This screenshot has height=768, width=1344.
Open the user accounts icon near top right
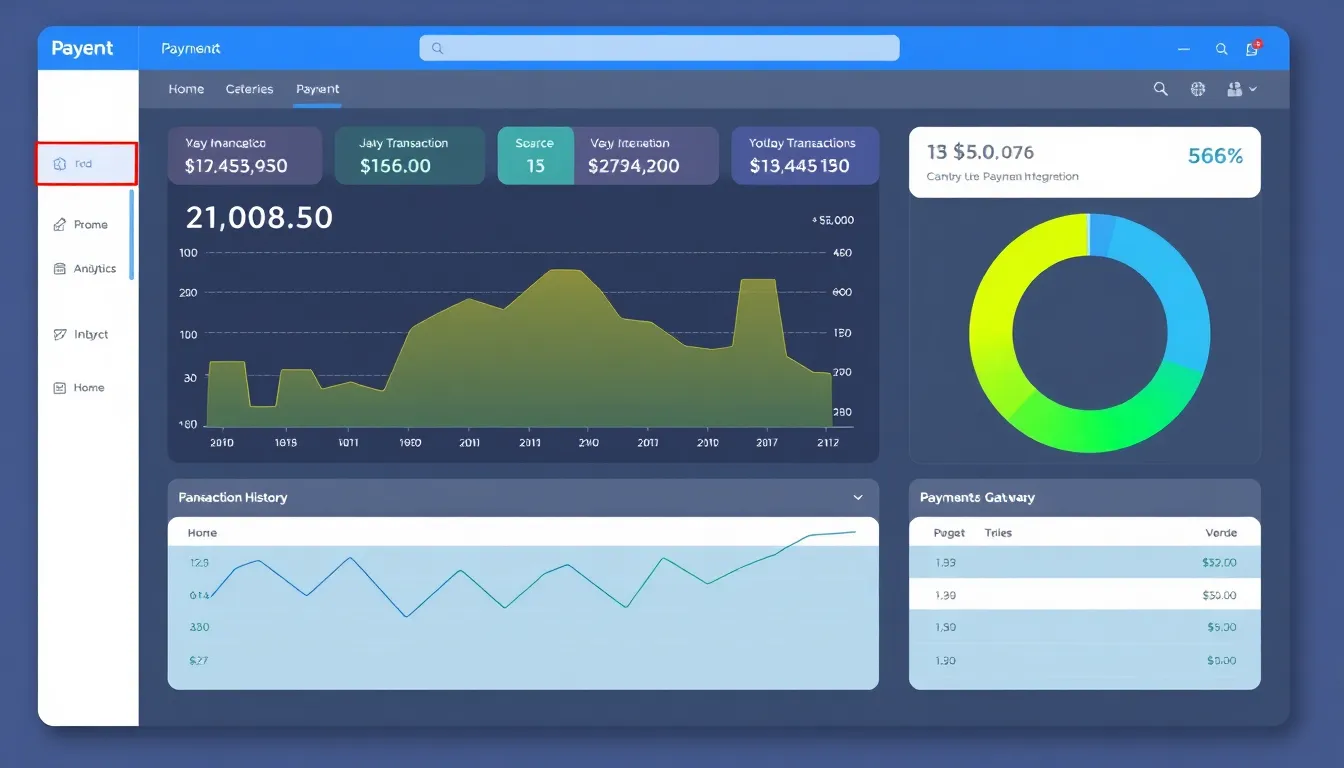point(1235,89)
